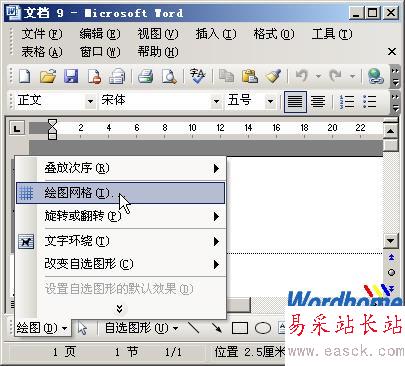Run spelling and grammar check
Screen dimensions: 405x366
tap(197, 76)
